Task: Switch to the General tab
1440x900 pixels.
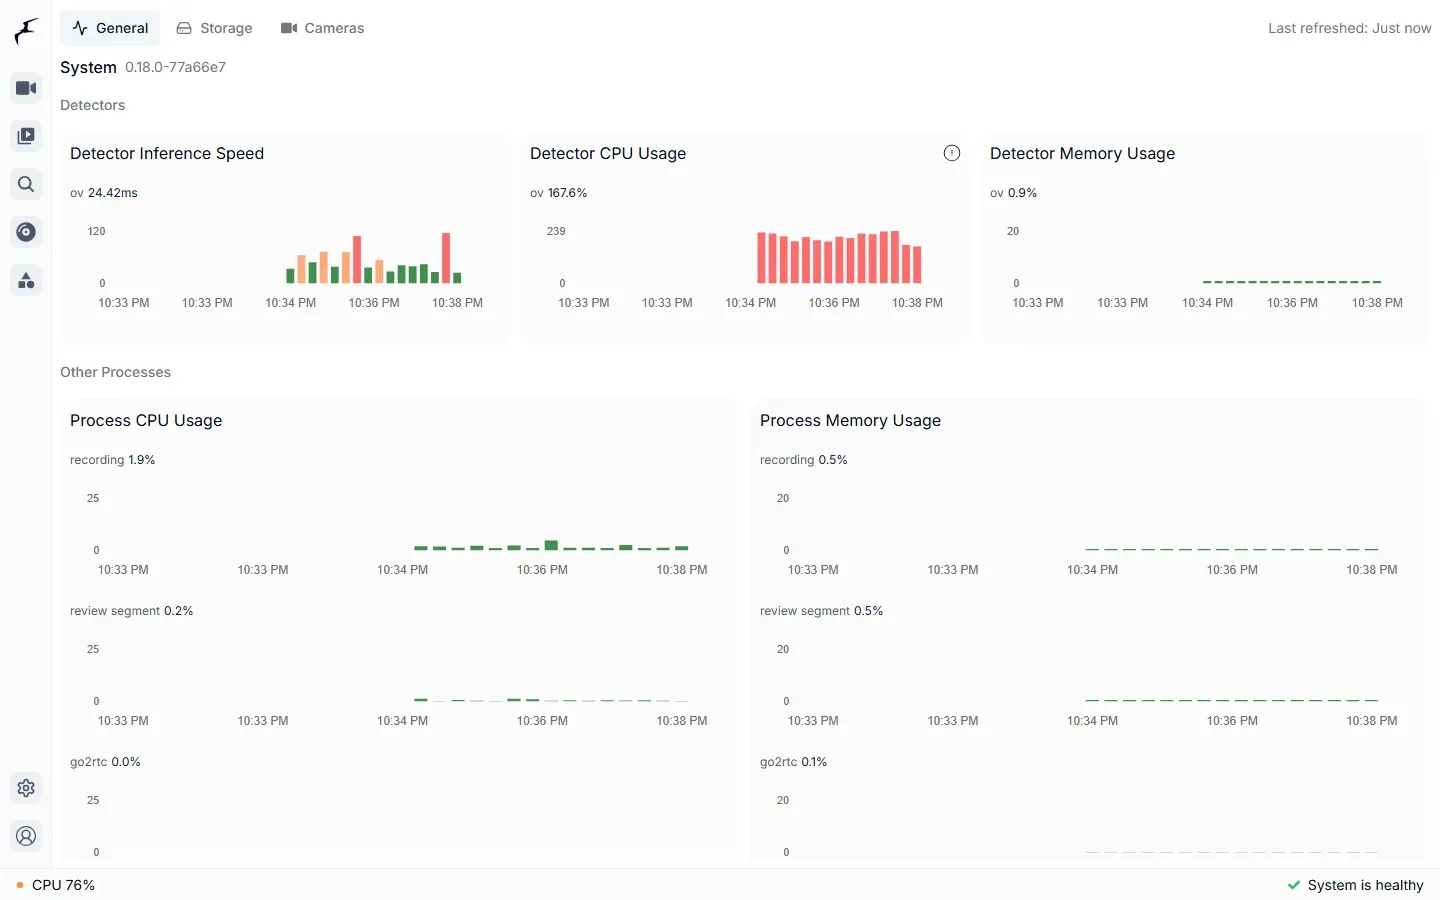Action: point(110,28)
